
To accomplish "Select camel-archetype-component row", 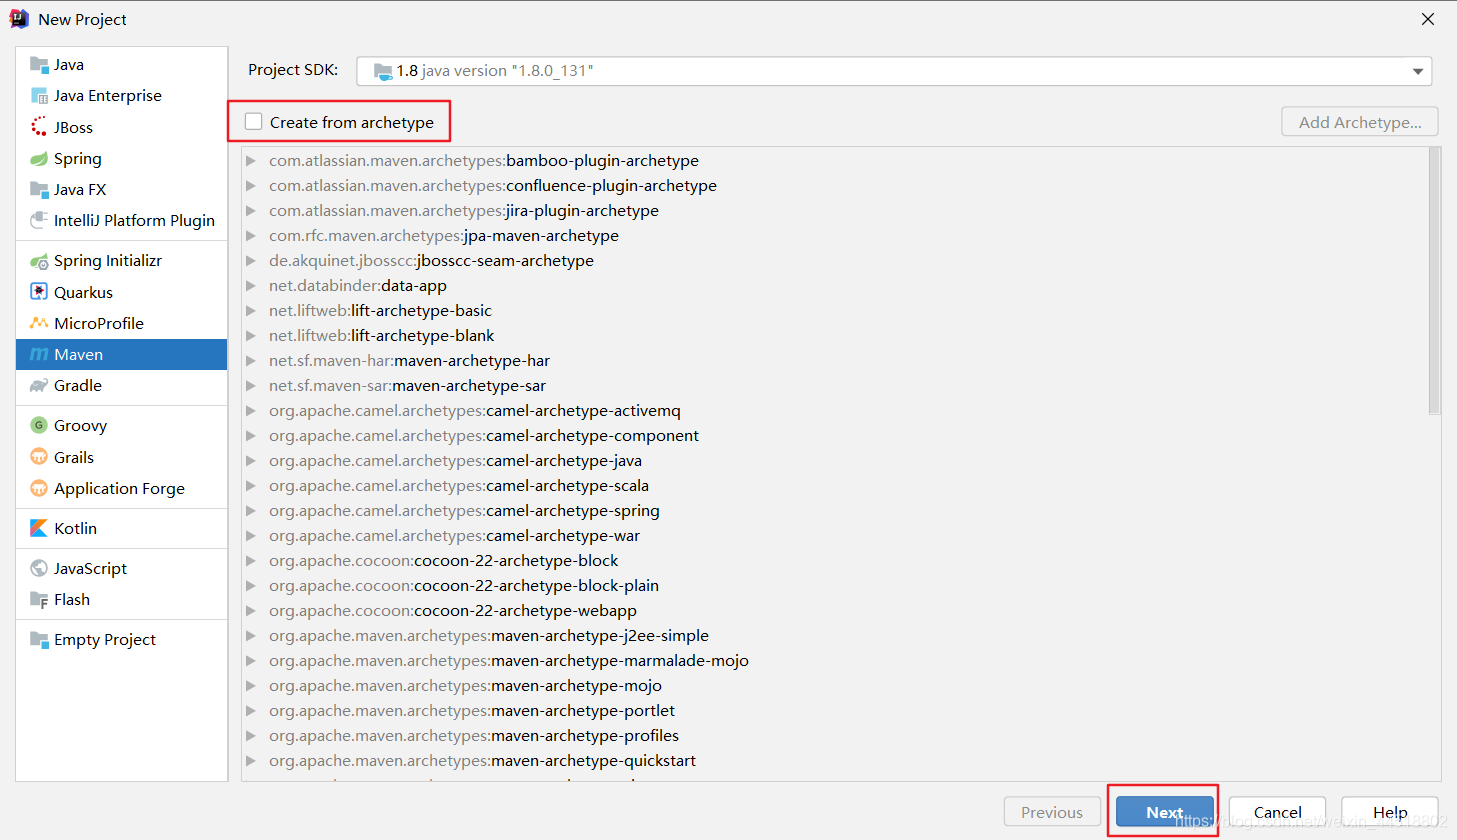I will coord(836,436).
